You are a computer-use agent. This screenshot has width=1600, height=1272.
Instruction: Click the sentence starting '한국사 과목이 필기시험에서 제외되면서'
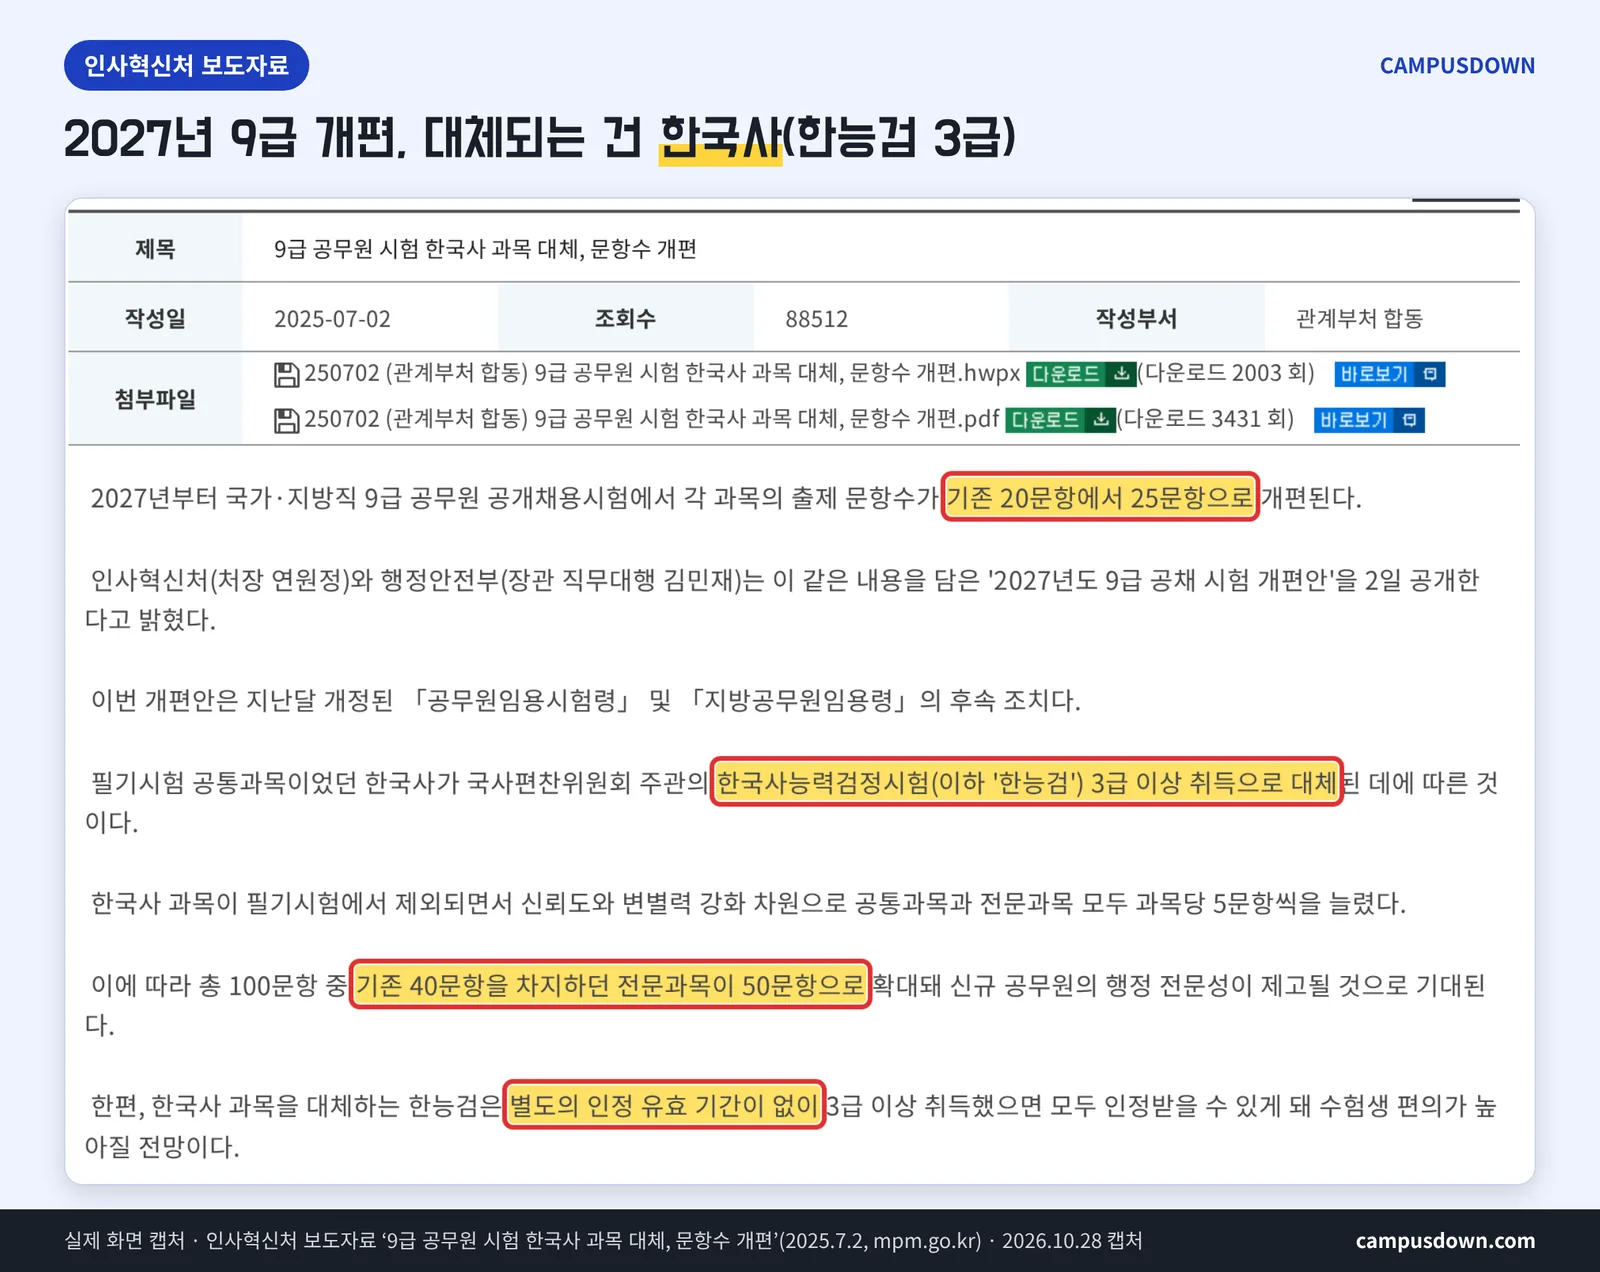click(748, 904)
